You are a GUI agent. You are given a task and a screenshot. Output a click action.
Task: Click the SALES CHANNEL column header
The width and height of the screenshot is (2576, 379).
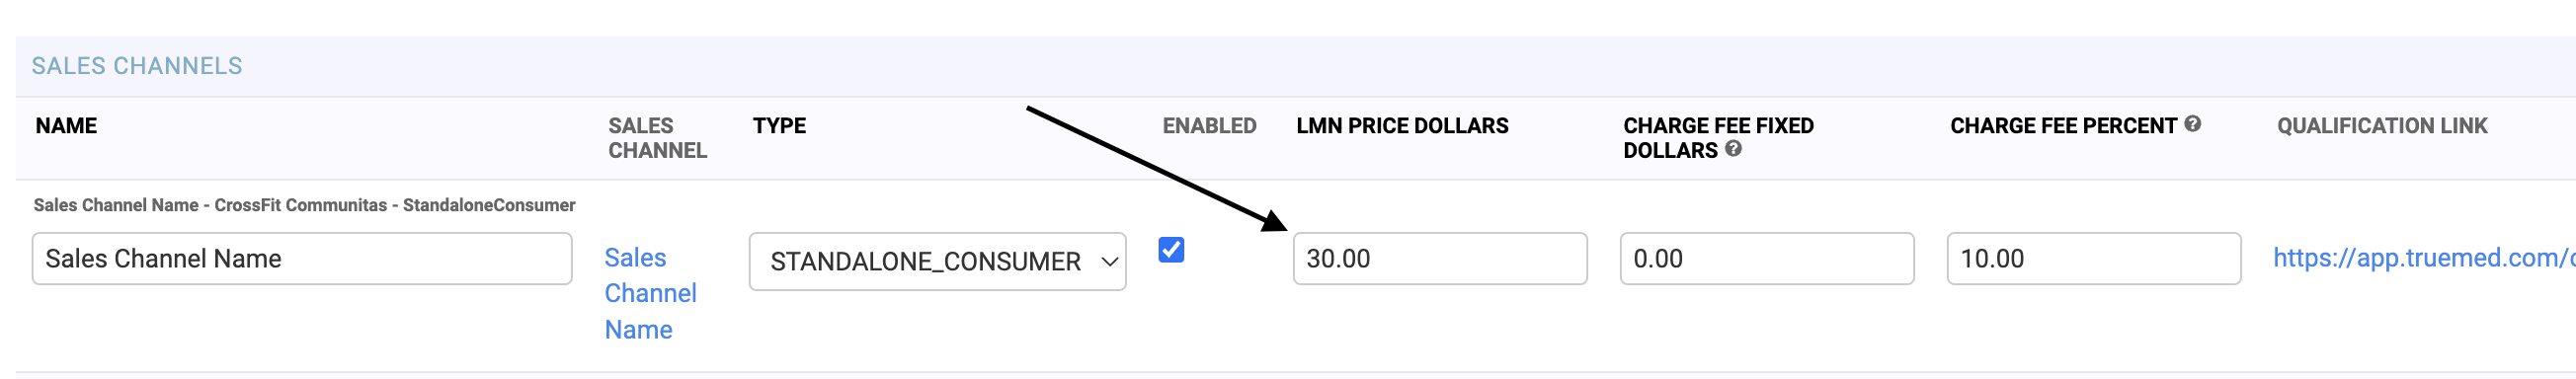pyautogui.click(x=657, y=138)
